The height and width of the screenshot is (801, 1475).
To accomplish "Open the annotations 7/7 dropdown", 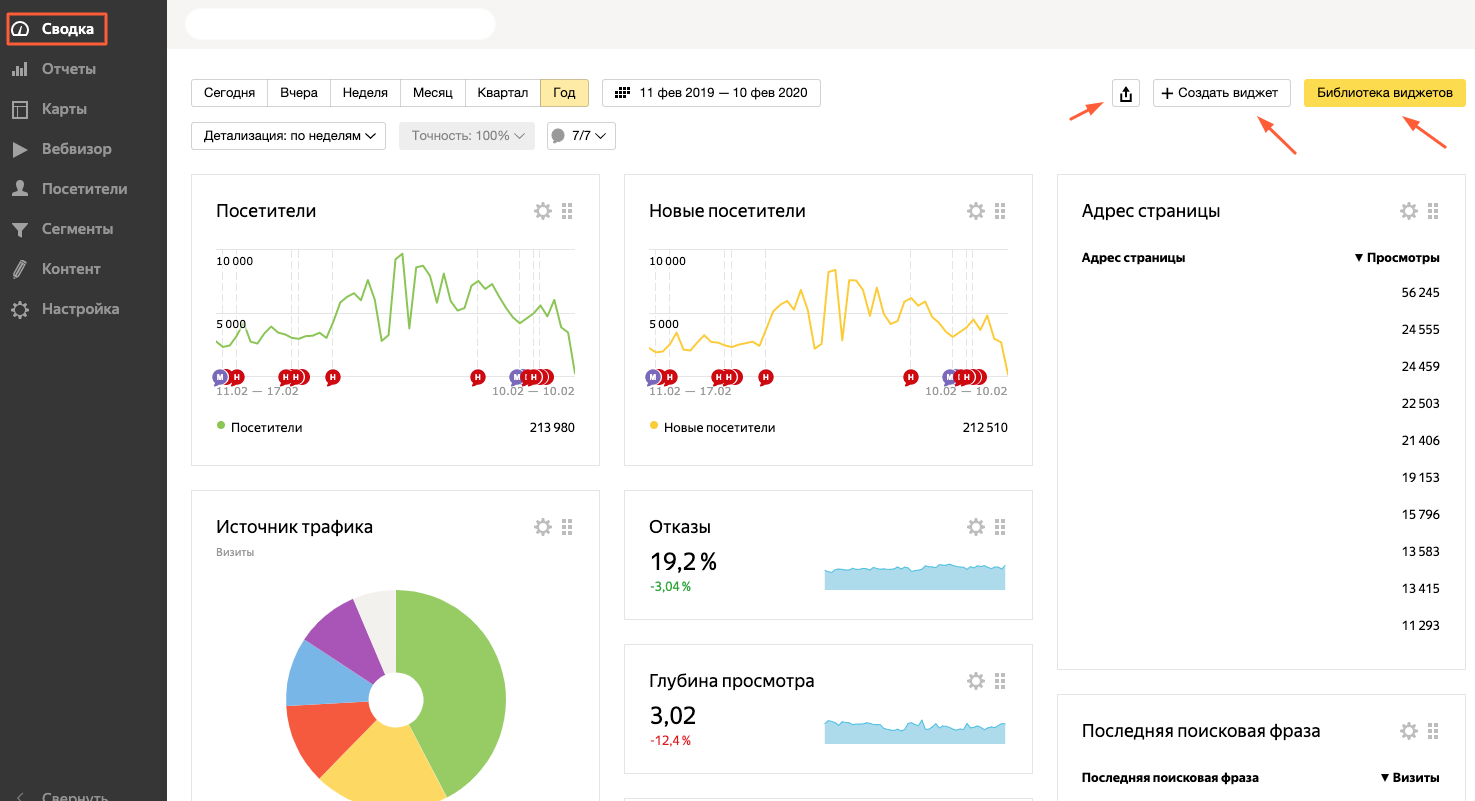I will coord(581,136).
